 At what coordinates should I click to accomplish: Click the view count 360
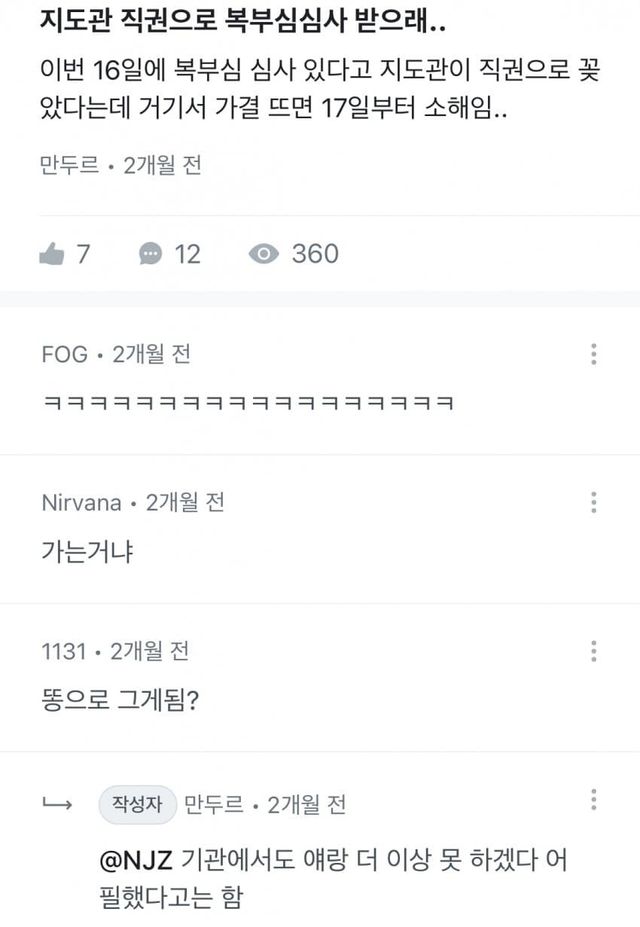[x=315, y=254]
